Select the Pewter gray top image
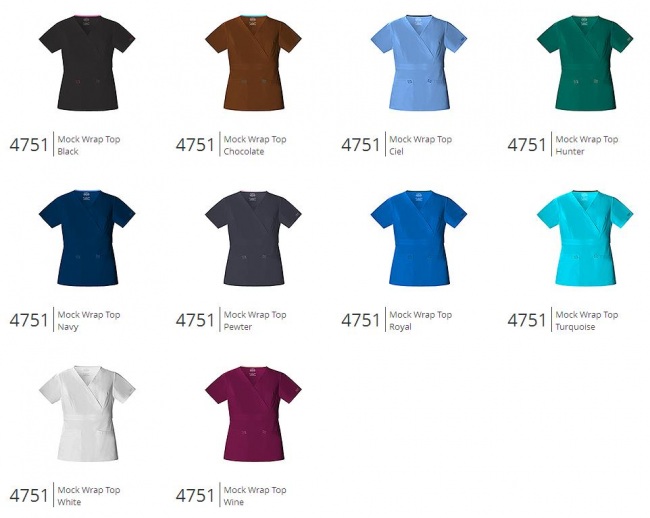Image resolution: width=650 pixels, height=518 pixels. click(253, 238)
